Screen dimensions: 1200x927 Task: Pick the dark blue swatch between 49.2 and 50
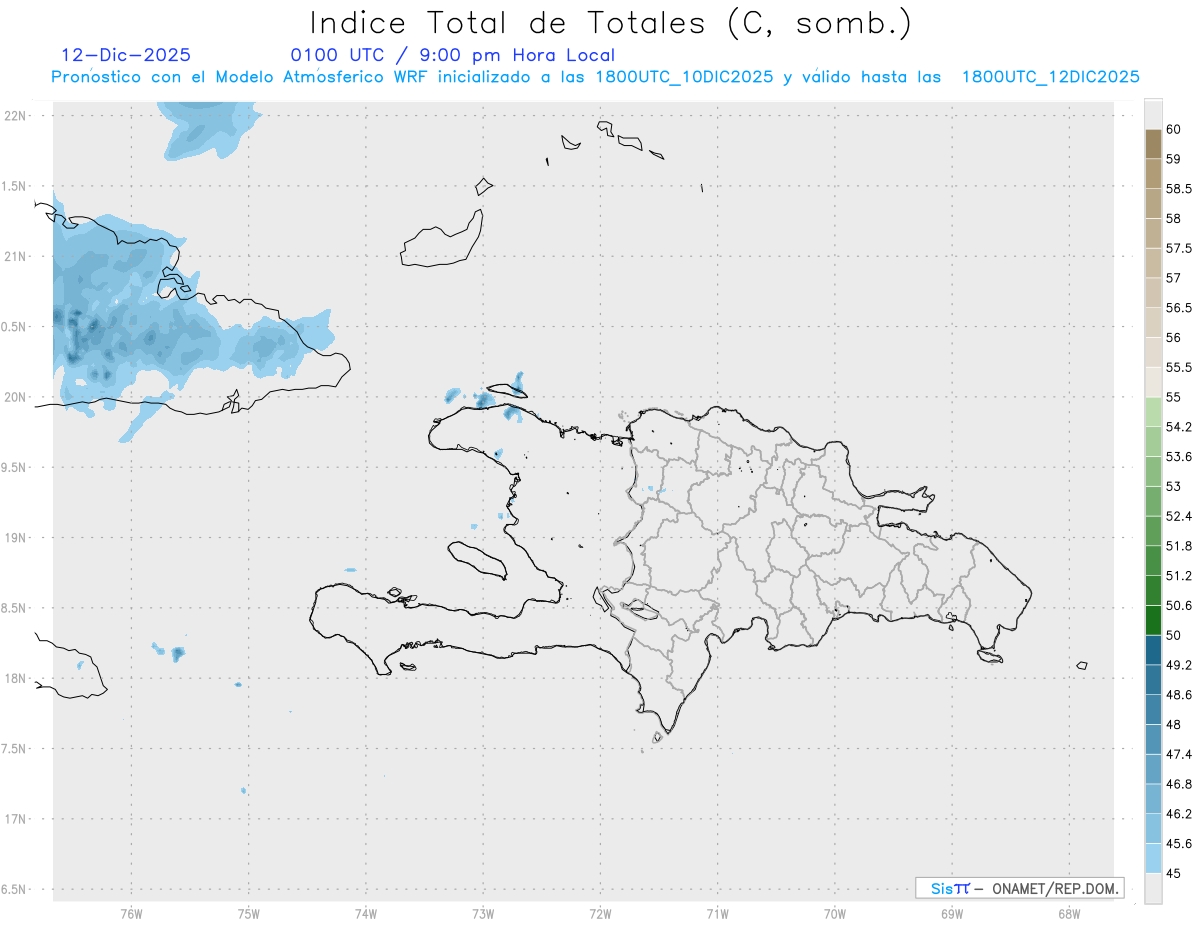click(1153, 650)
